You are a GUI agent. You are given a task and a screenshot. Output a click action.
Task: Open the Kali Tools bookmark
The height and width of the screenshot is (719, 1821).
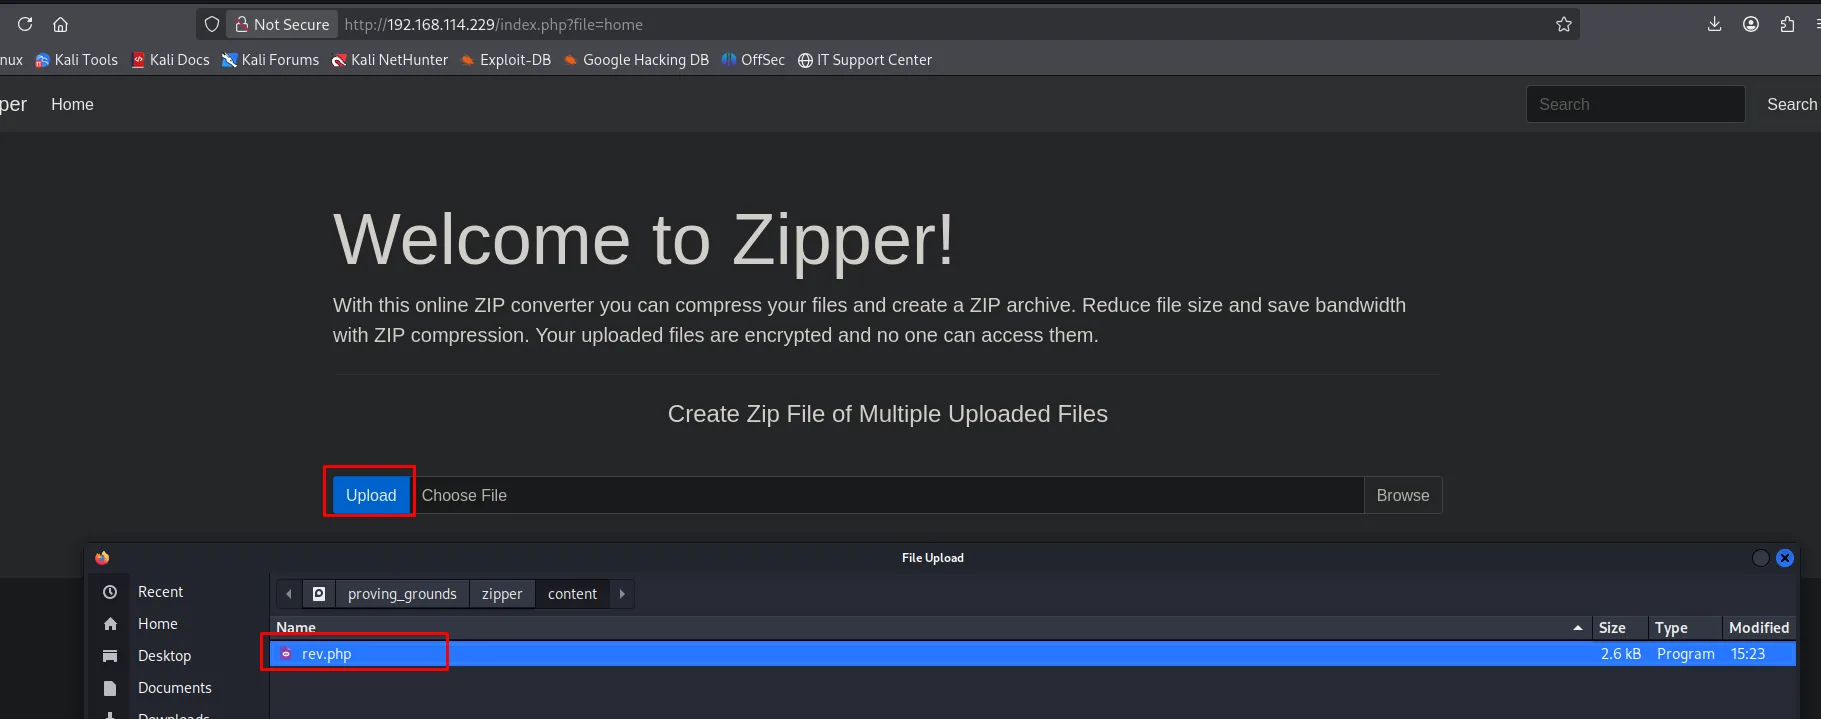[76, 60]
